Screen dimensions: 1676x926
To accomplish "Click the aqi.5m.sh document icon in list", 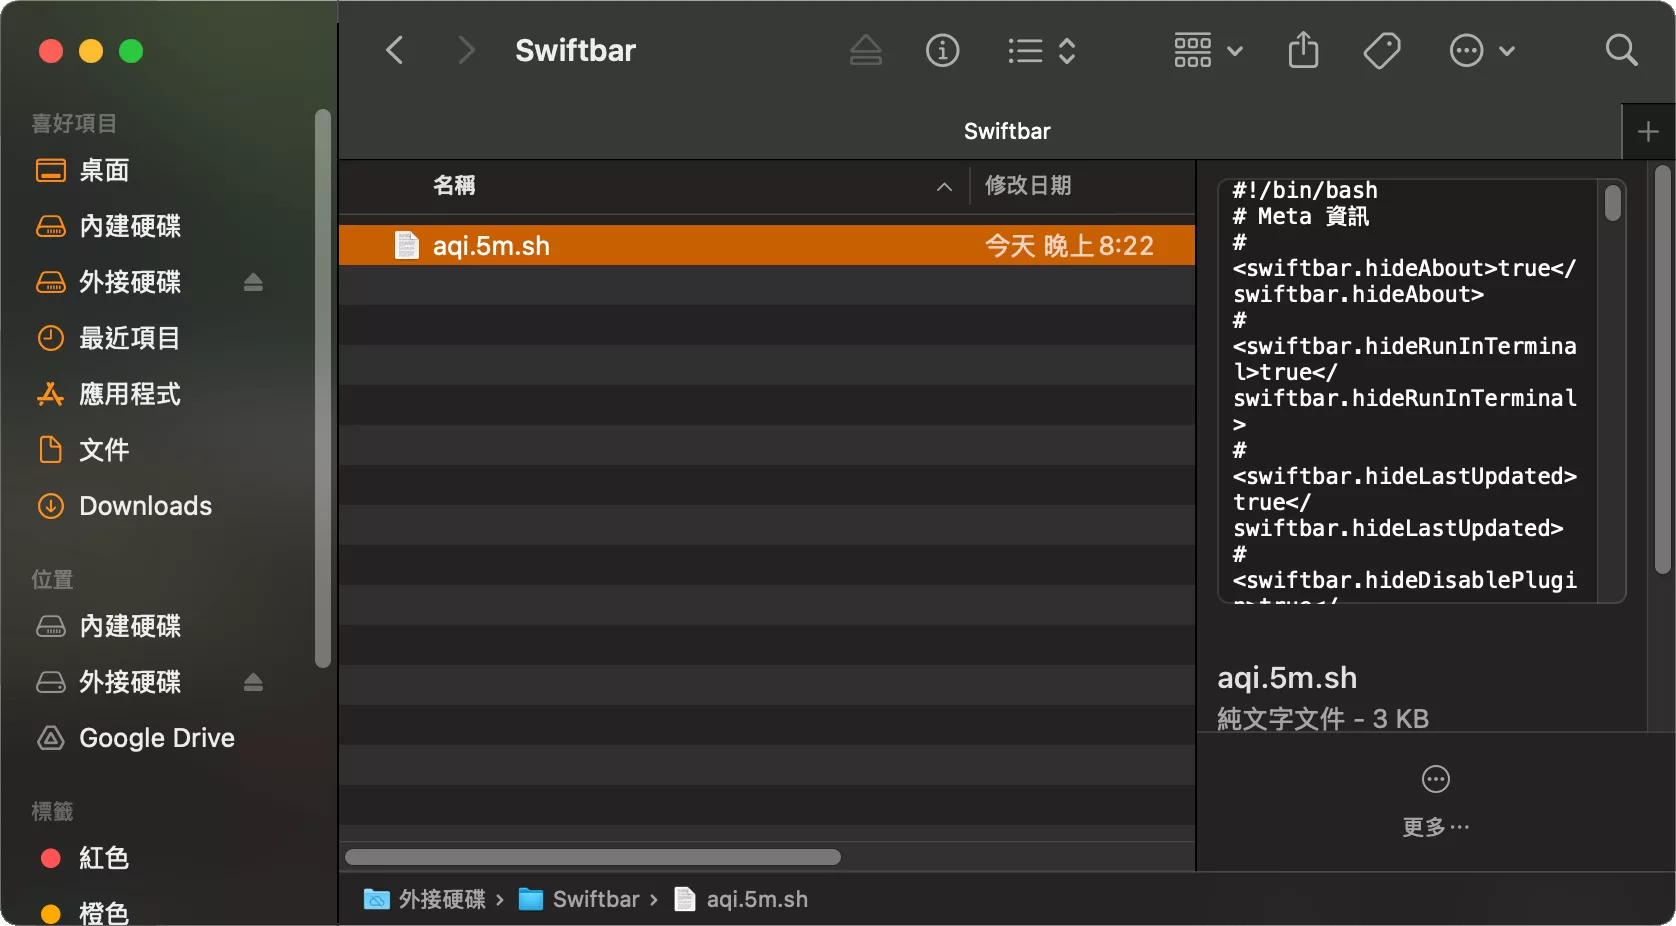I will pos(406,245).
